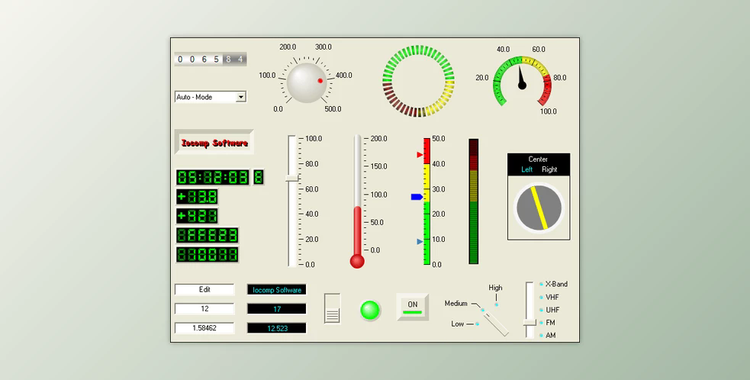Viewport: 750px width, 380px height.
Task: Click the vertical slider thumb near 70
Action: [292, 179]
